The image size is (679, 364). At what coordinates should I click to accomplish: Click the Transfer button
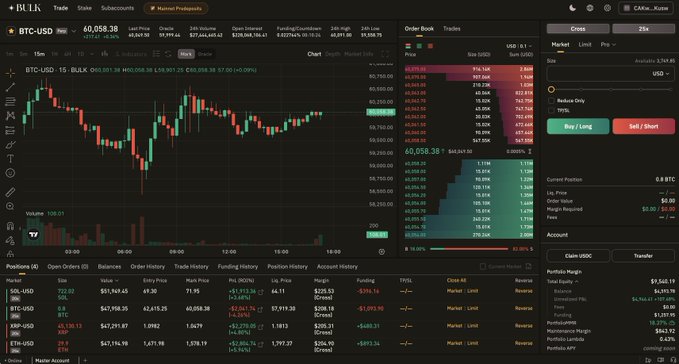coord(643,256)
